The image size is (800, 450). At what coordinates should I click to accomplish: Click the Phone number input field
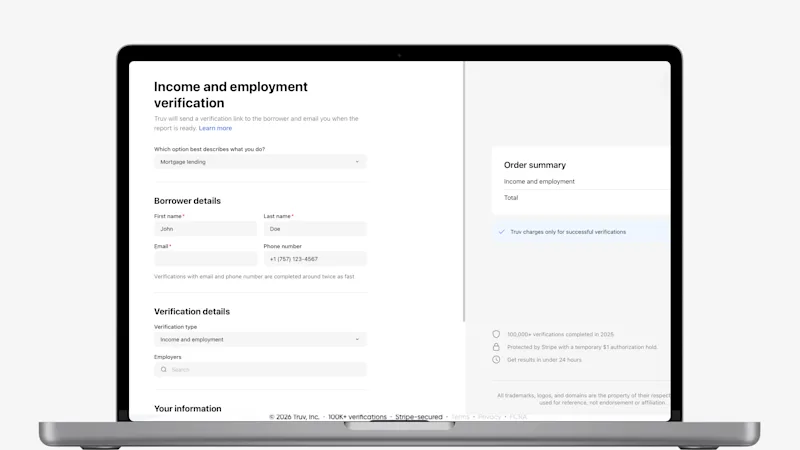point(315,259)
